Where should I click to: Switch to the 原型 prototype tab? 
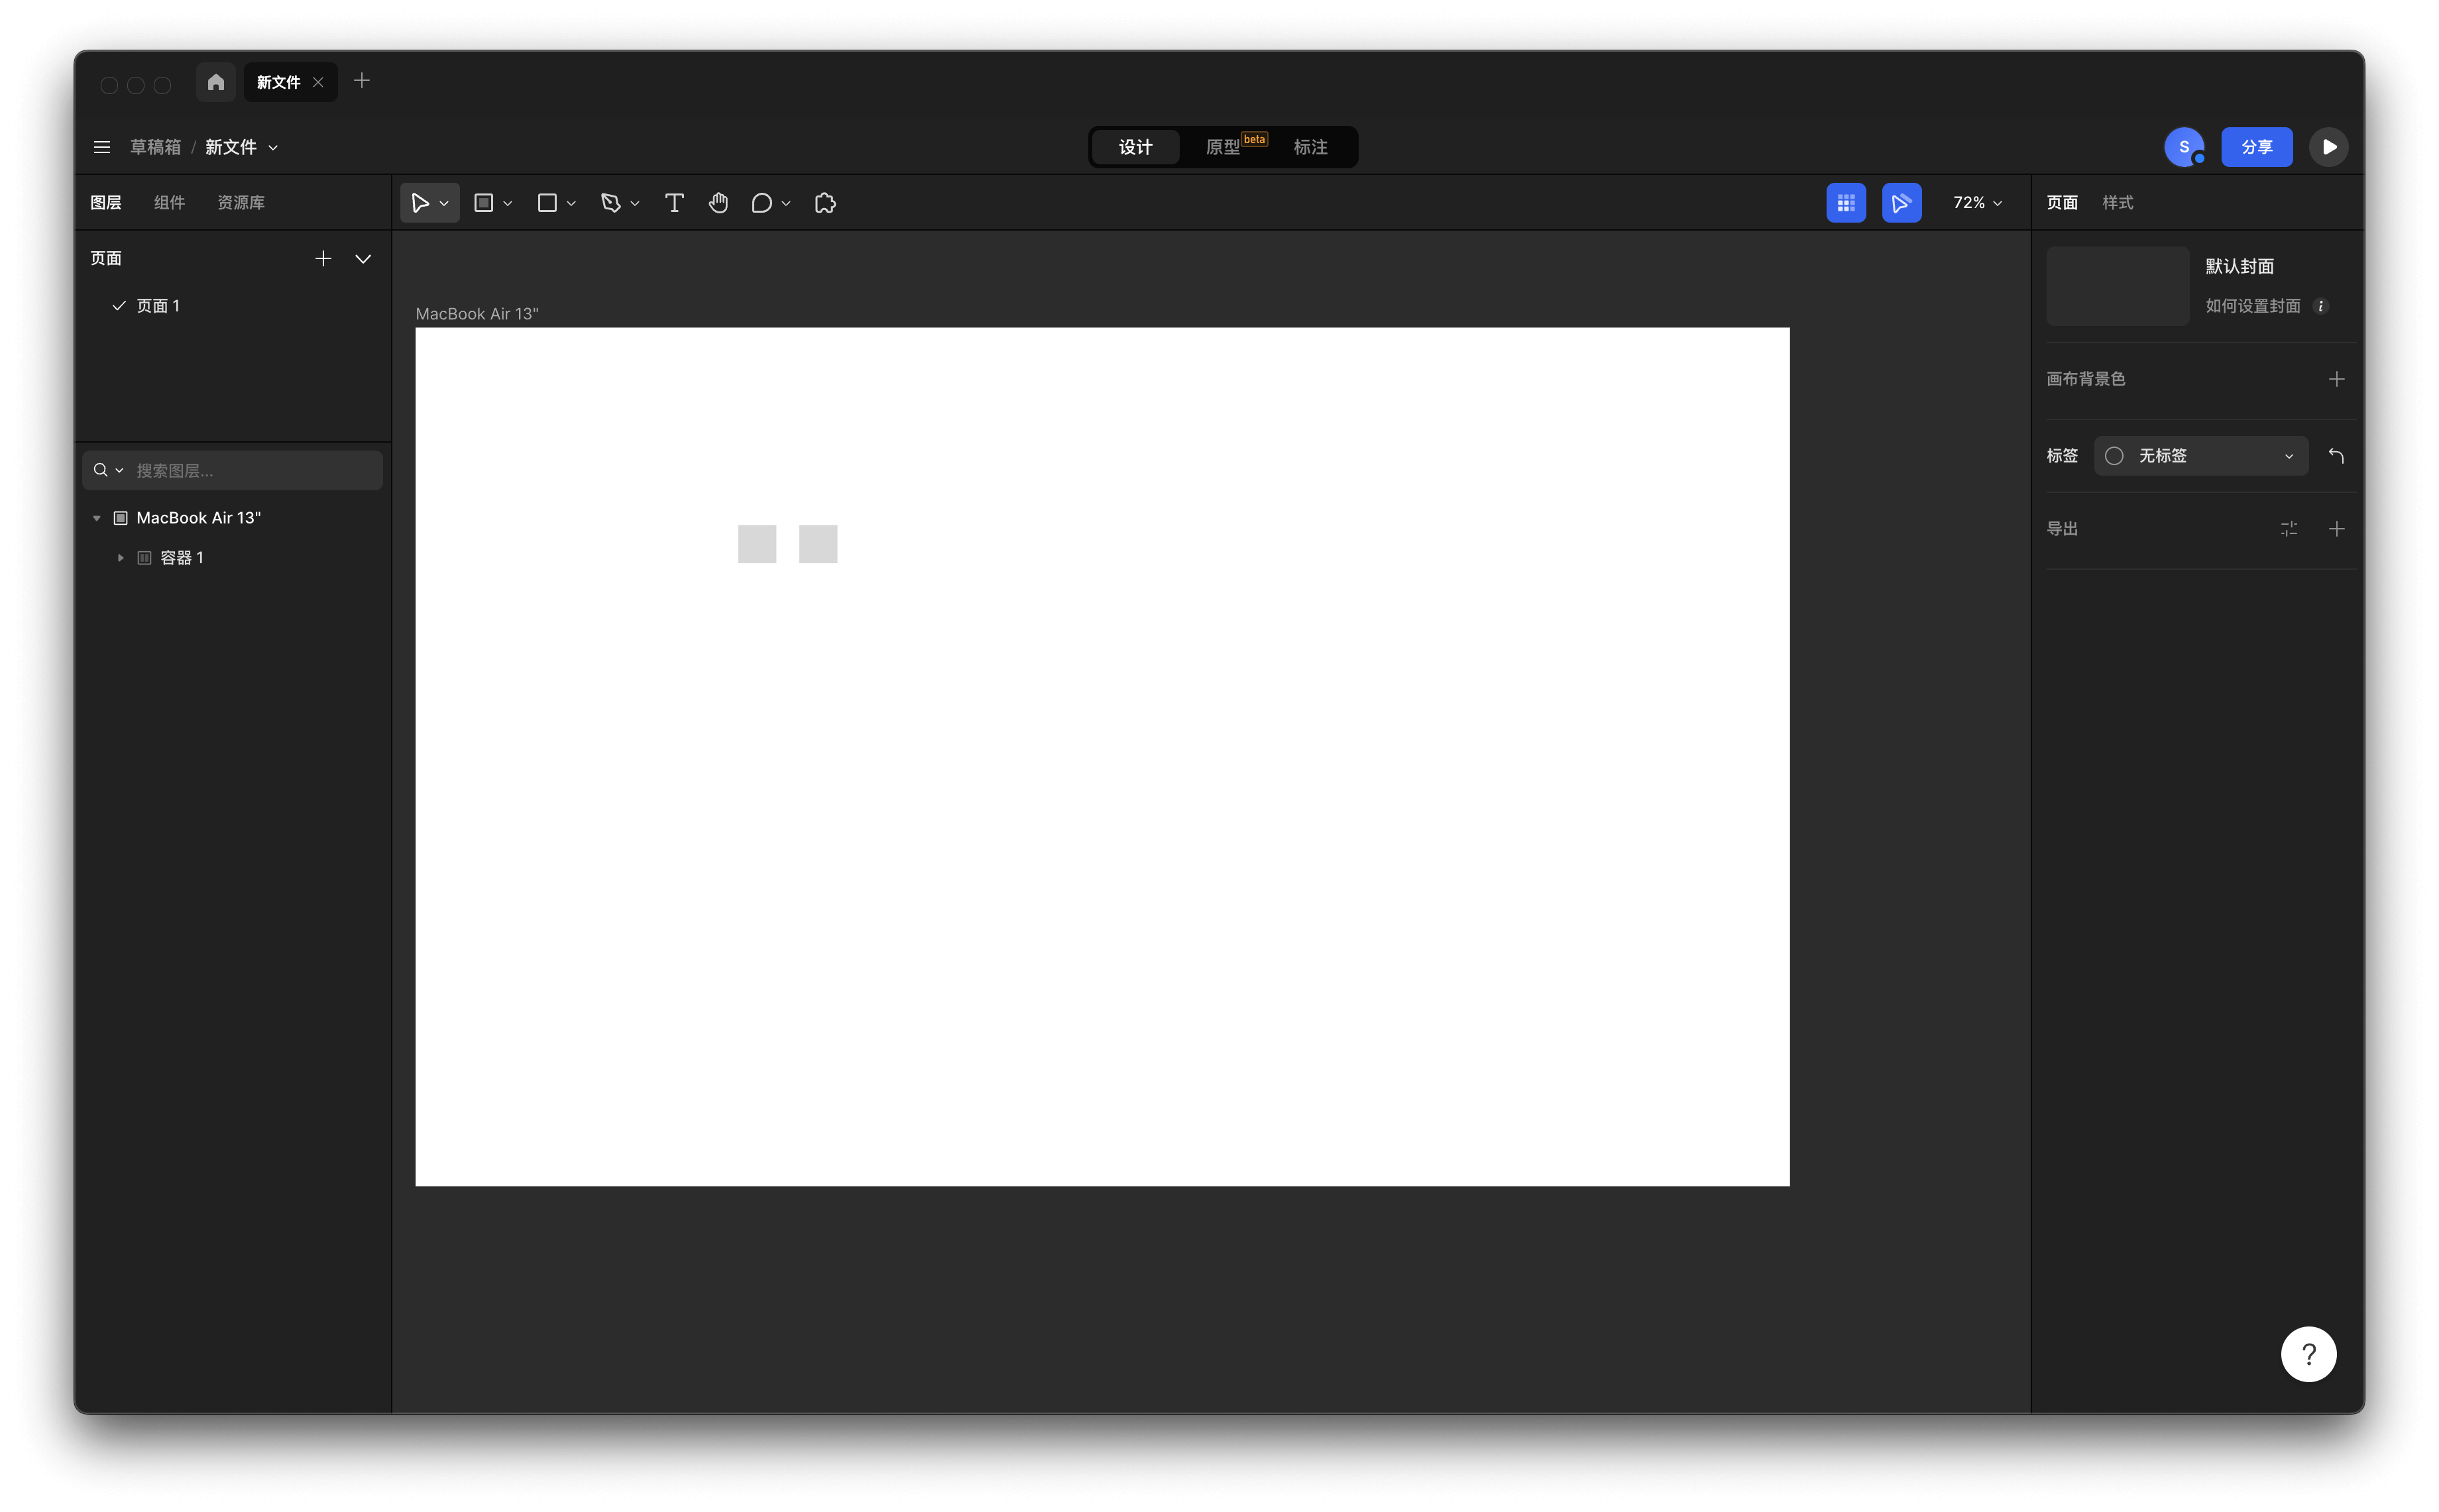click(1223, 147)
